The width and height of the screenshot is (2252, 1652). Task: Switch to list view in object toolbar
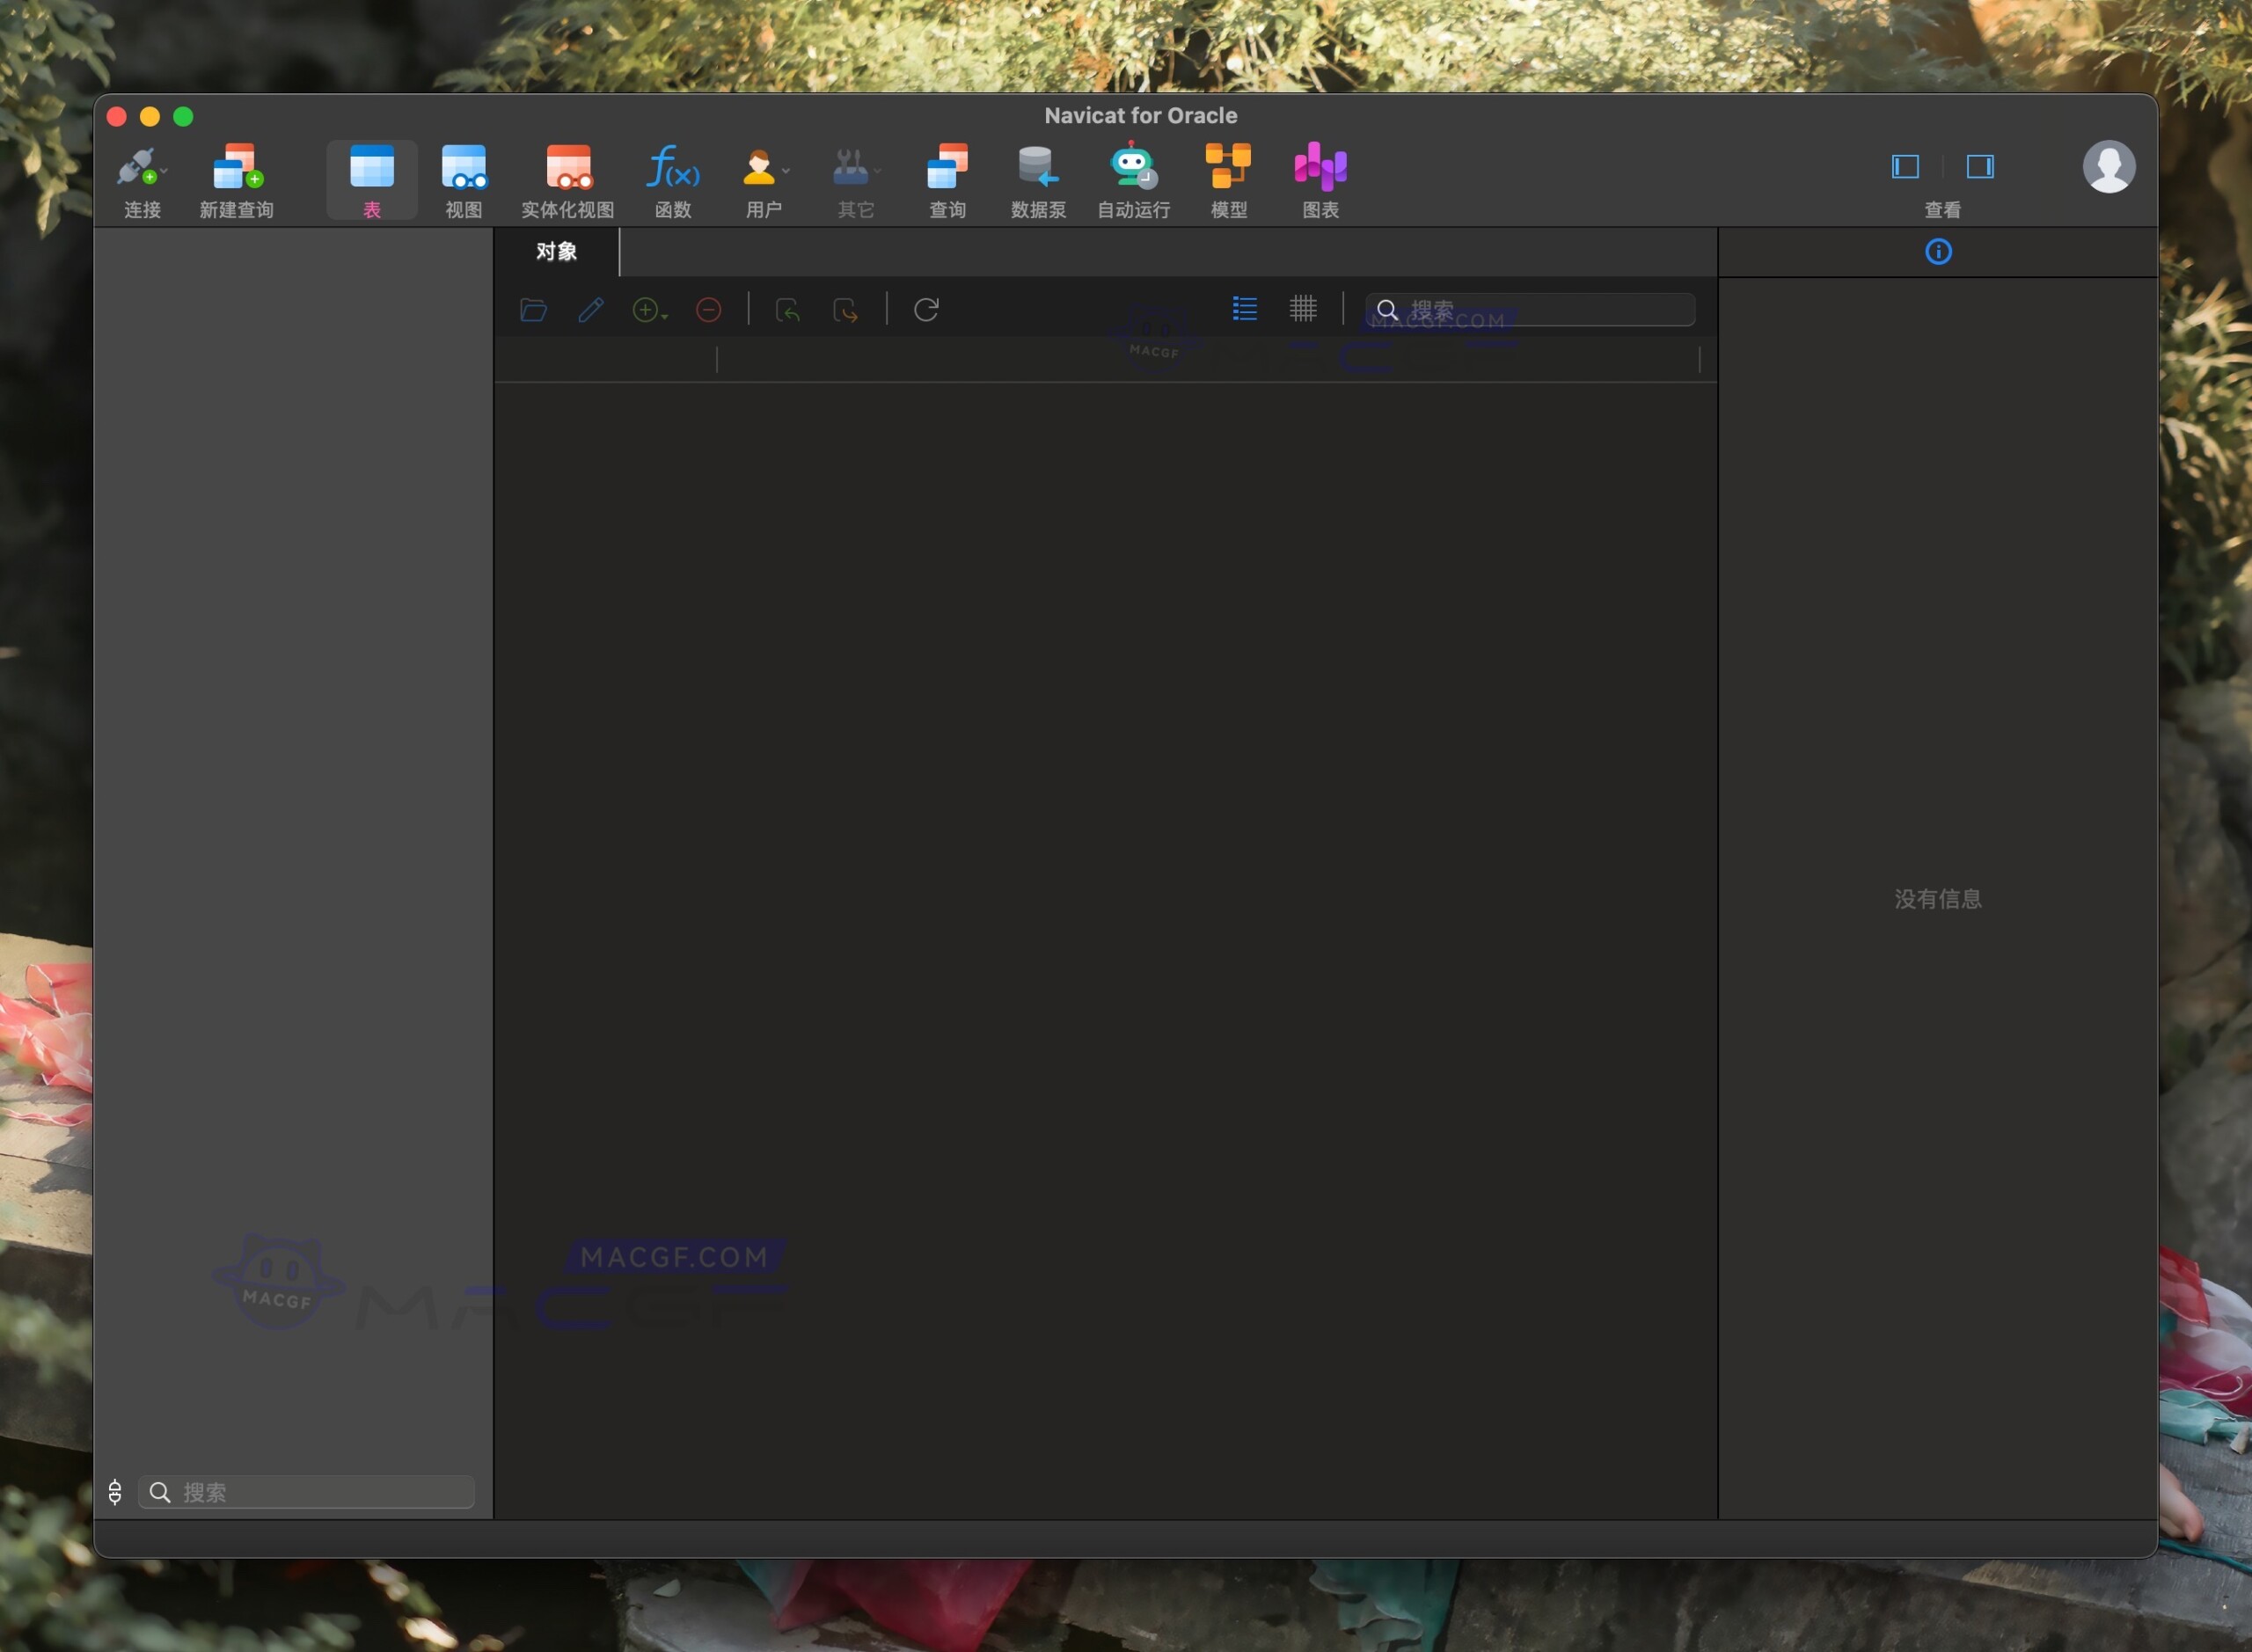coord(1244,309)
